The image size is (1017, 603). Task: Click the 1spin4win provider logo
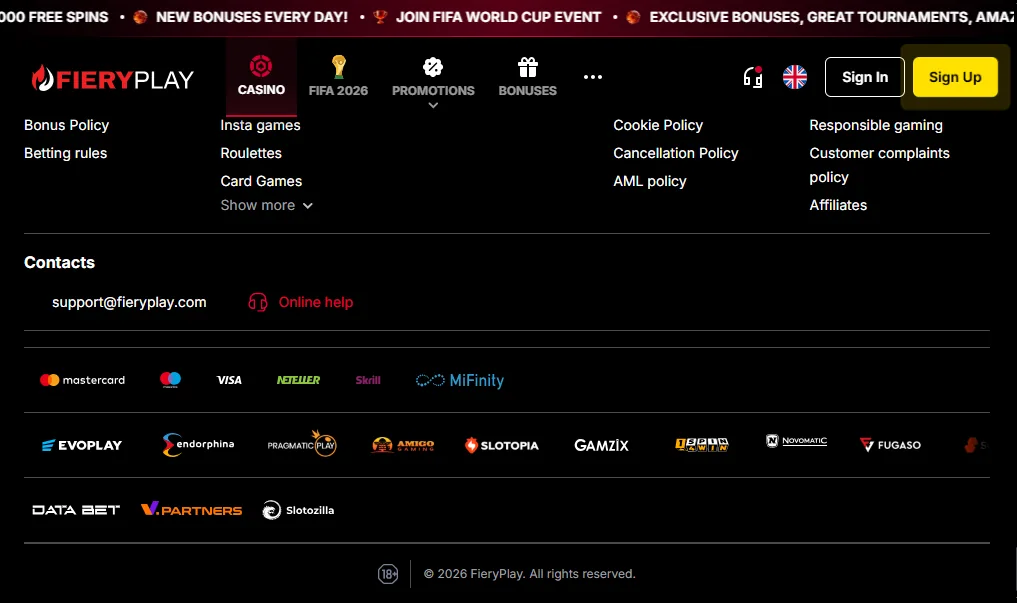[x=702, y=445]
